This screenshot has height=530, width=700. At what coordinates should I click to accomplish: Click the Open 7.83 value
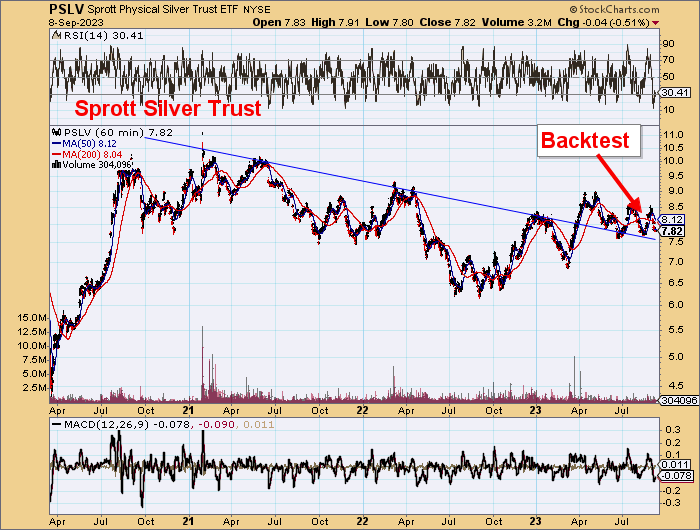pos(279,22)
